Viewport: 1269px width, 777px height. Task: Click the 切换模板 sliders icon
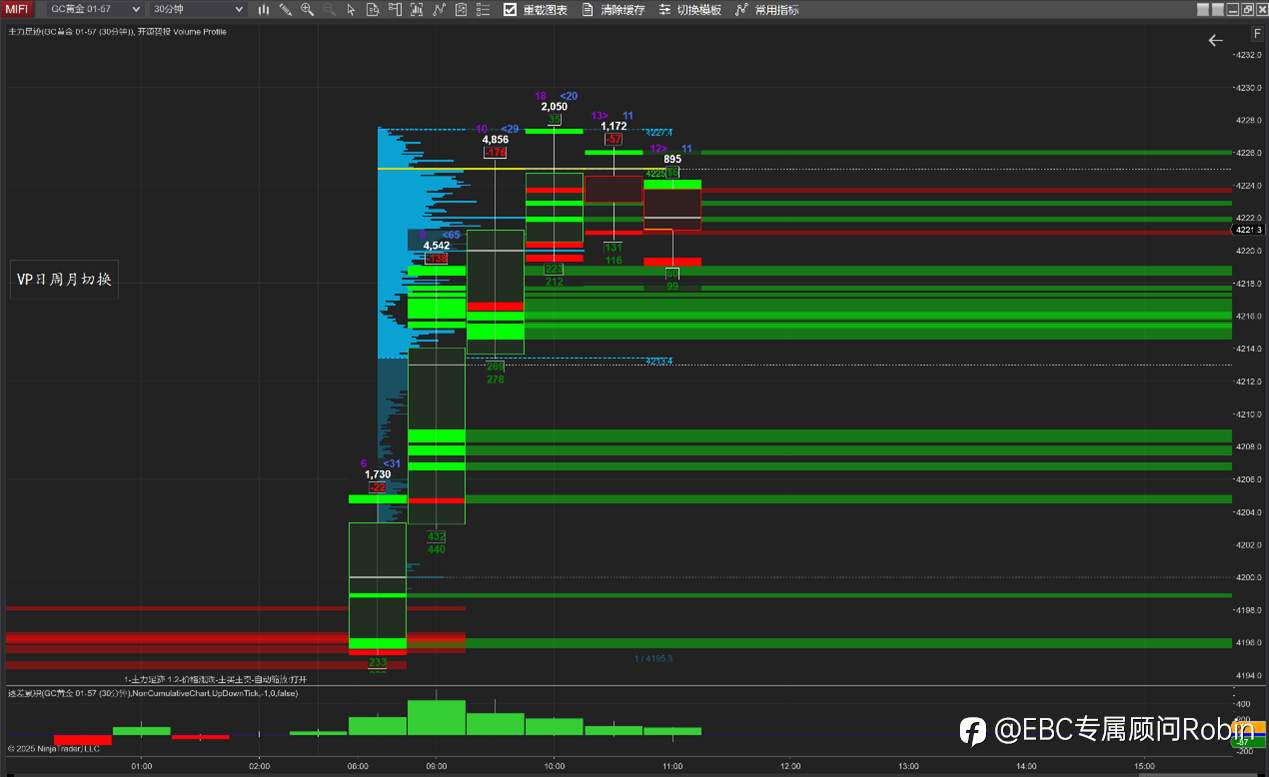click(666, 9)
